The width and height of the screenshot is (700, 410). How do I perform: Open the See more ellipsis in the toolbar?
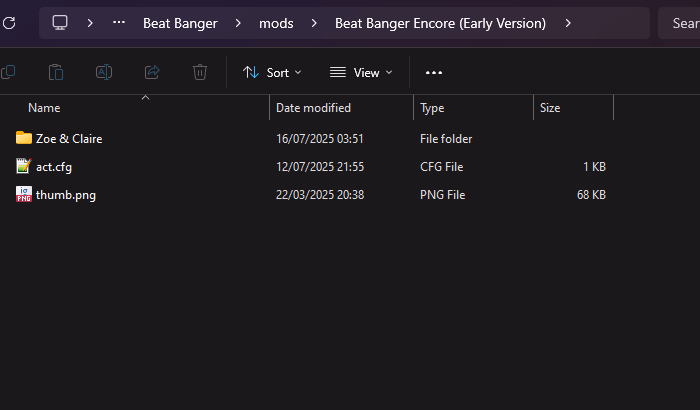(x=434, y=72)
